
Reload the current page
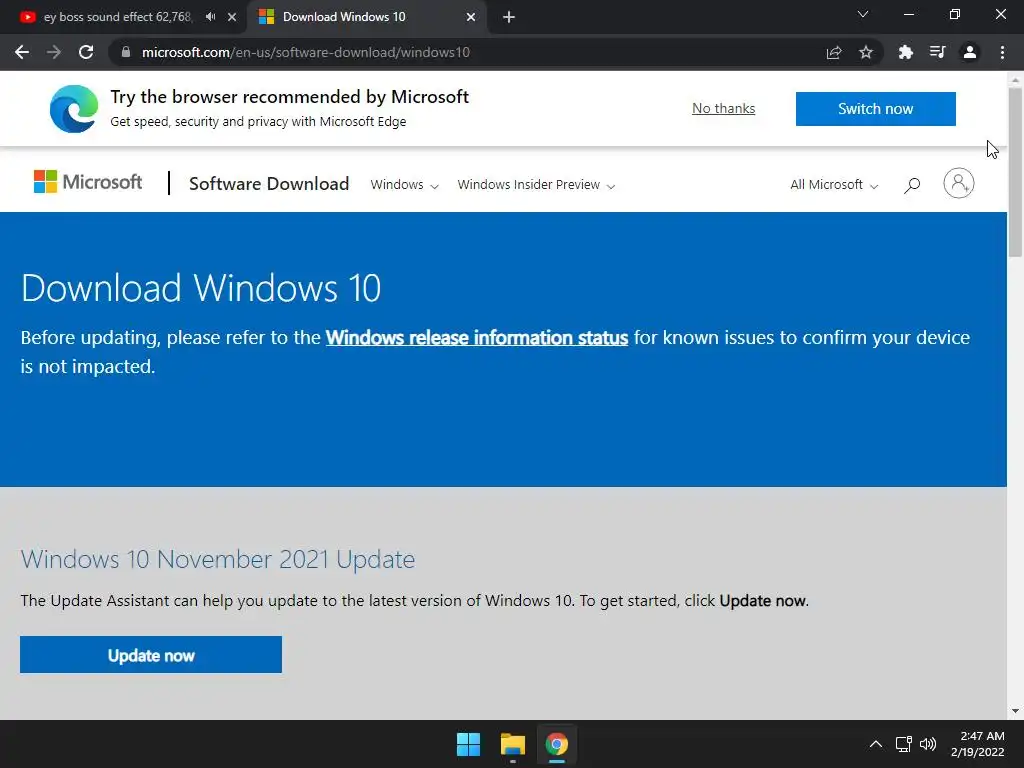(x=86, y=52)
